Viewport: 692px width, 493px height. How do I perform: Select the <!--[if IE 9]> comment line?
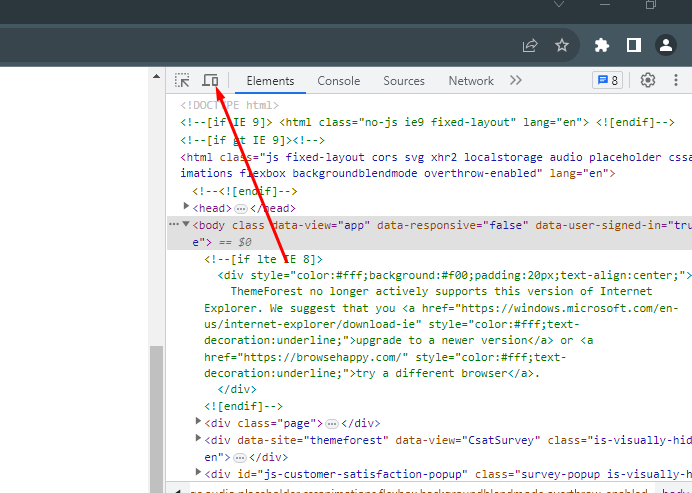point(427,122)
